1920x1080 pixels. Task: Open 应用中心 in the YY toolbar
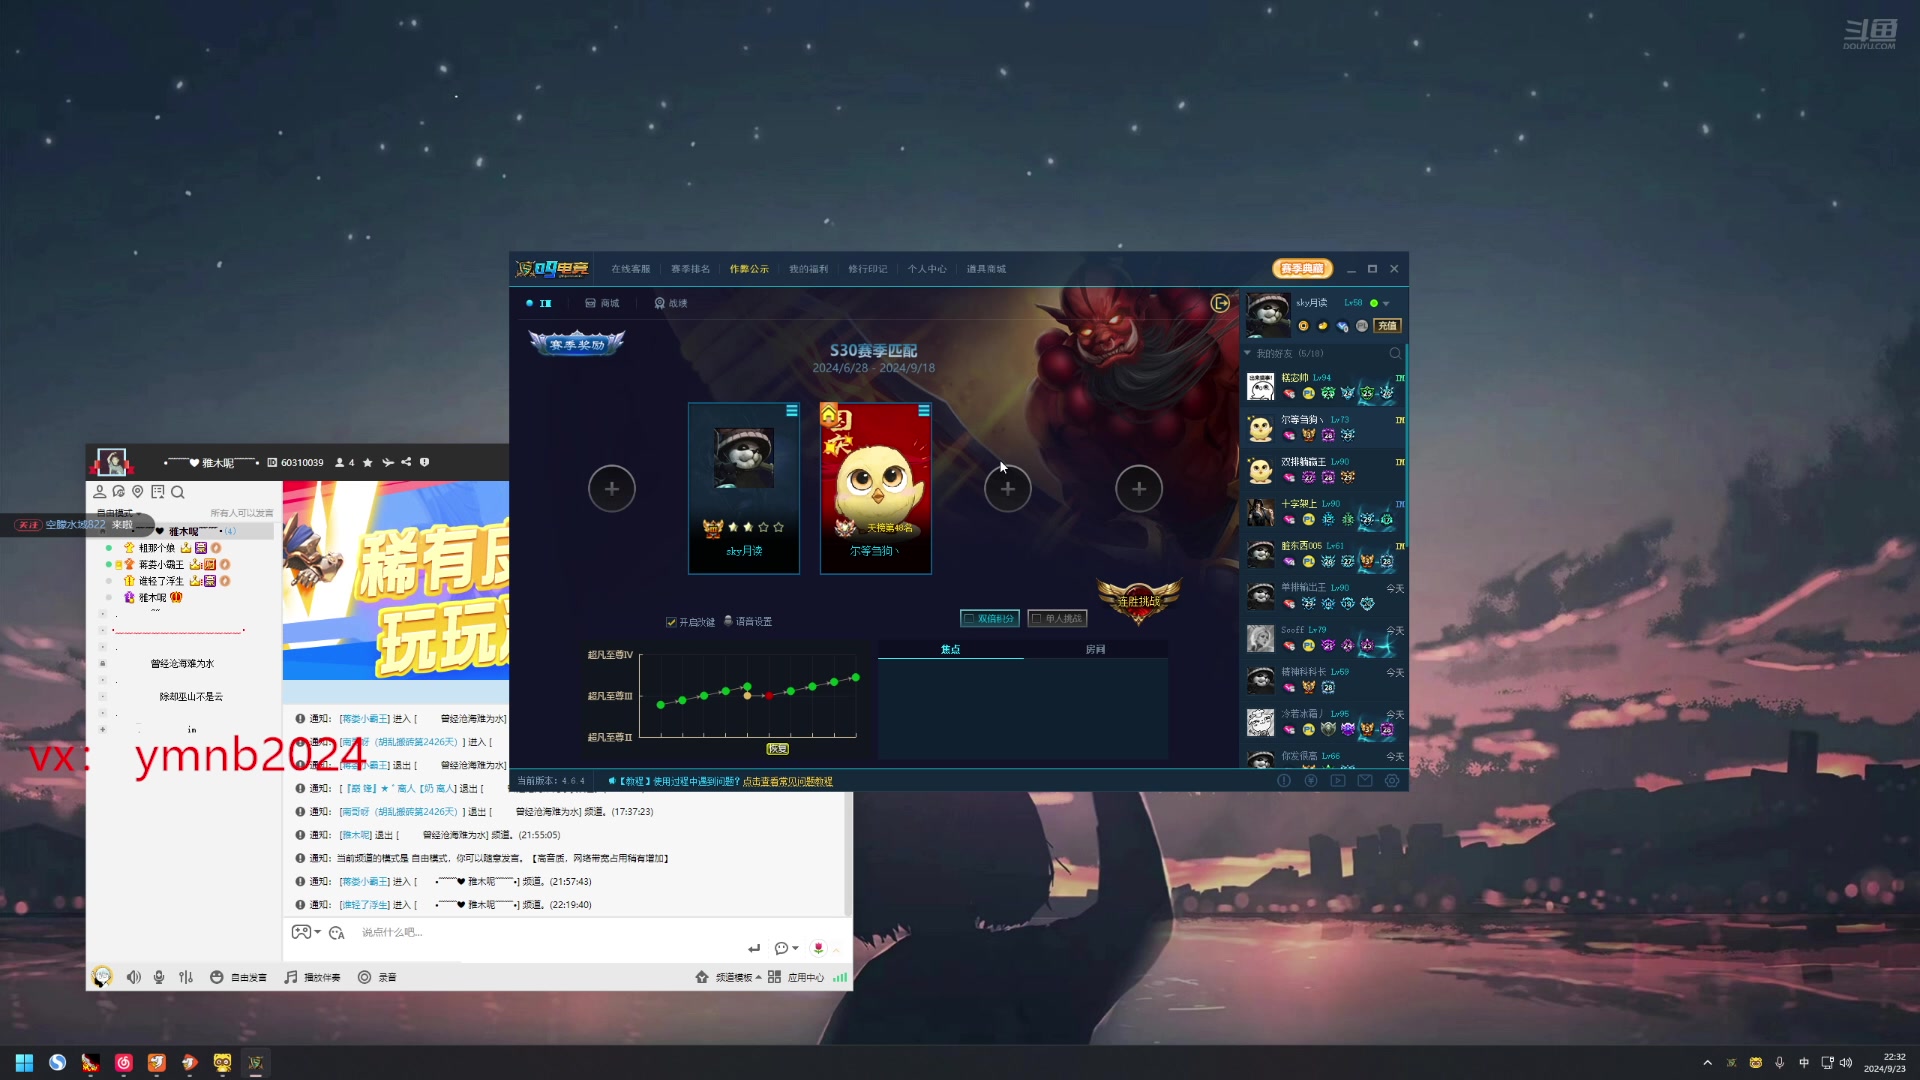(797, 977)
